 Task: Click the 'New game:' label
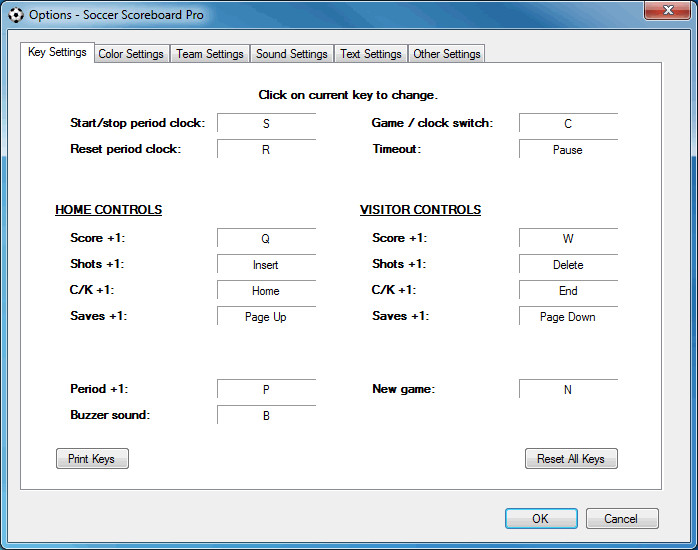click(x=403, y=389)
